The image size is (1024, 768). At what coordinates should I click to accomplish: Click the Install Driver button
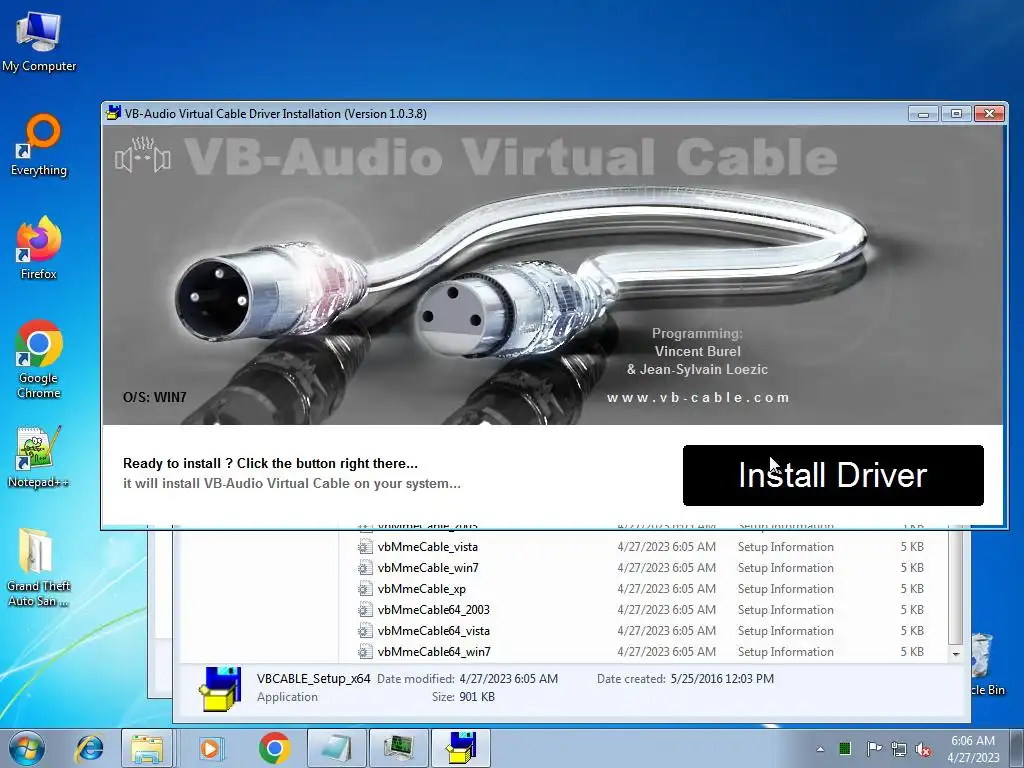[x=833, y=475]
